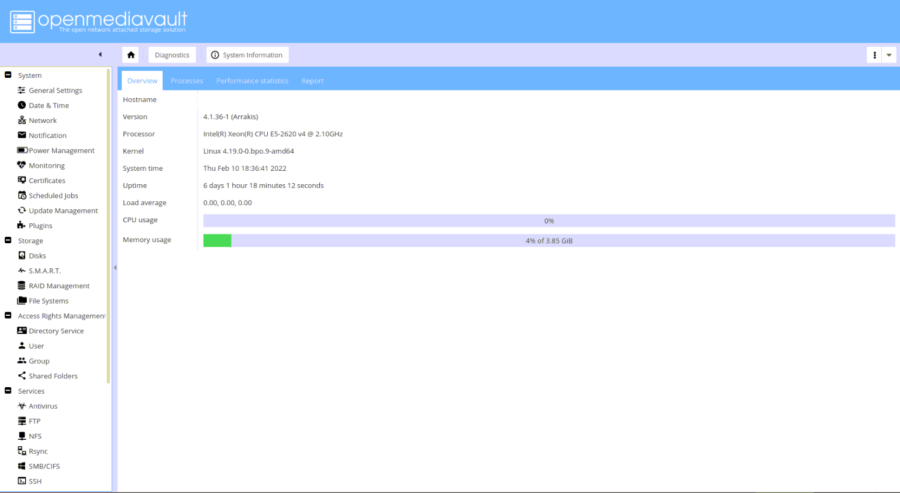Click the load average 0.00, 0.00, 0.00
The width and height of the screenshot is (900, 493).
point(227,203)
